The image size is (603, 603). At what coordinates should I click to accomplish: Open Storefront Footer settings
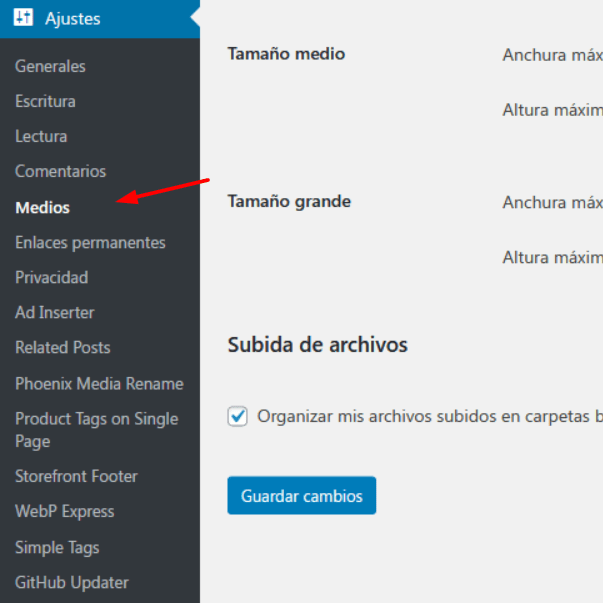(76, 476)
